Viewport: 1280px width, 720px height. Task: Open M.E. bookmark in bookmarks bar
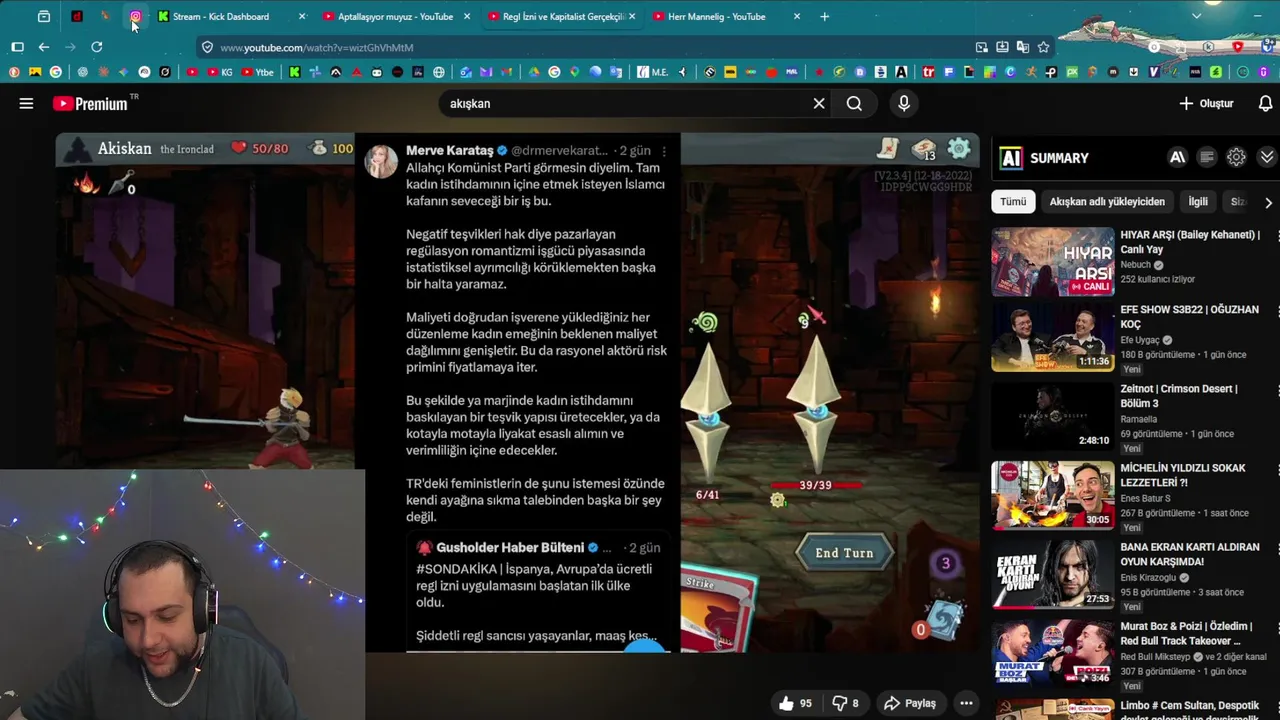(652, 72)
